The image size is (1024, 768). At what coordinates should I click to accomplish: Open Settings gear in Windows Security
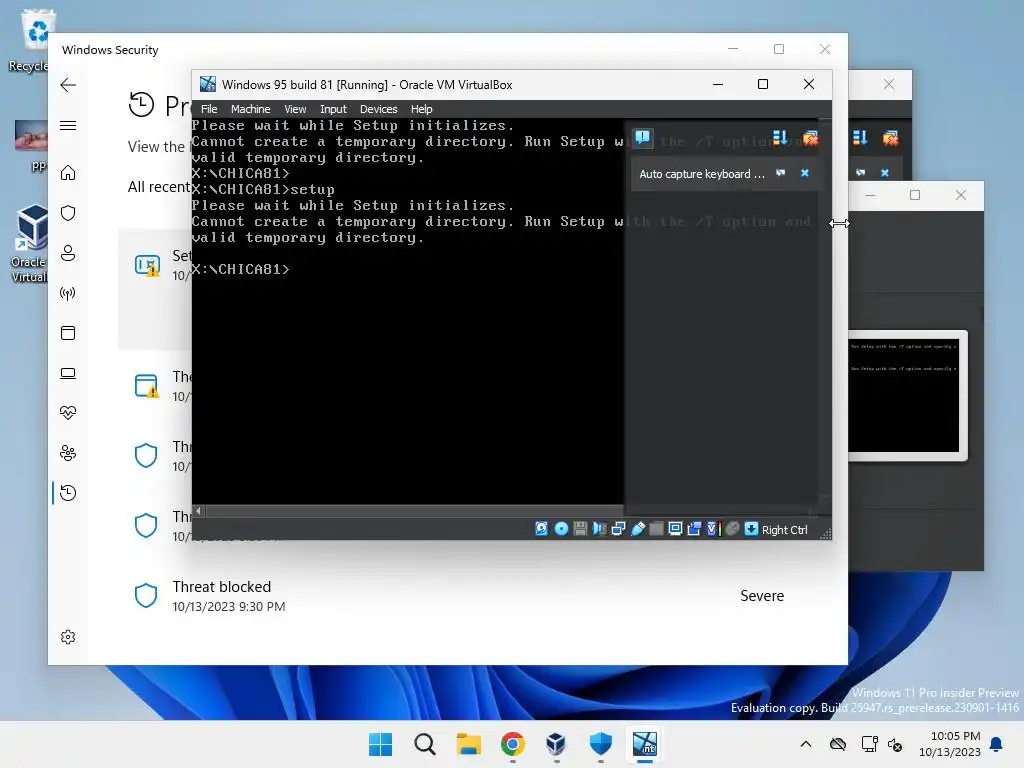(x=68, y=637)
